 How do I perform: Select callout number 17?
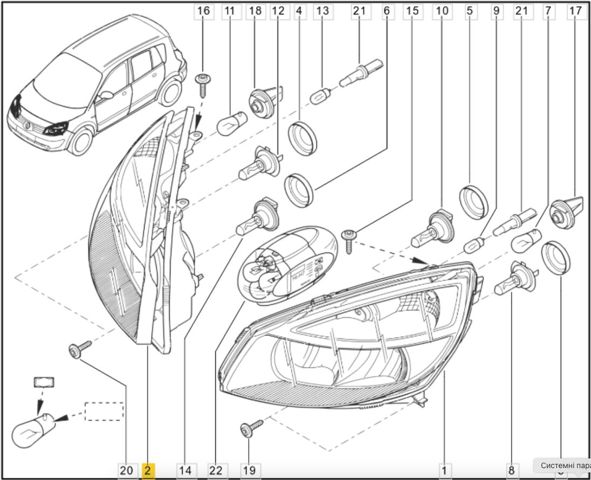576,11
